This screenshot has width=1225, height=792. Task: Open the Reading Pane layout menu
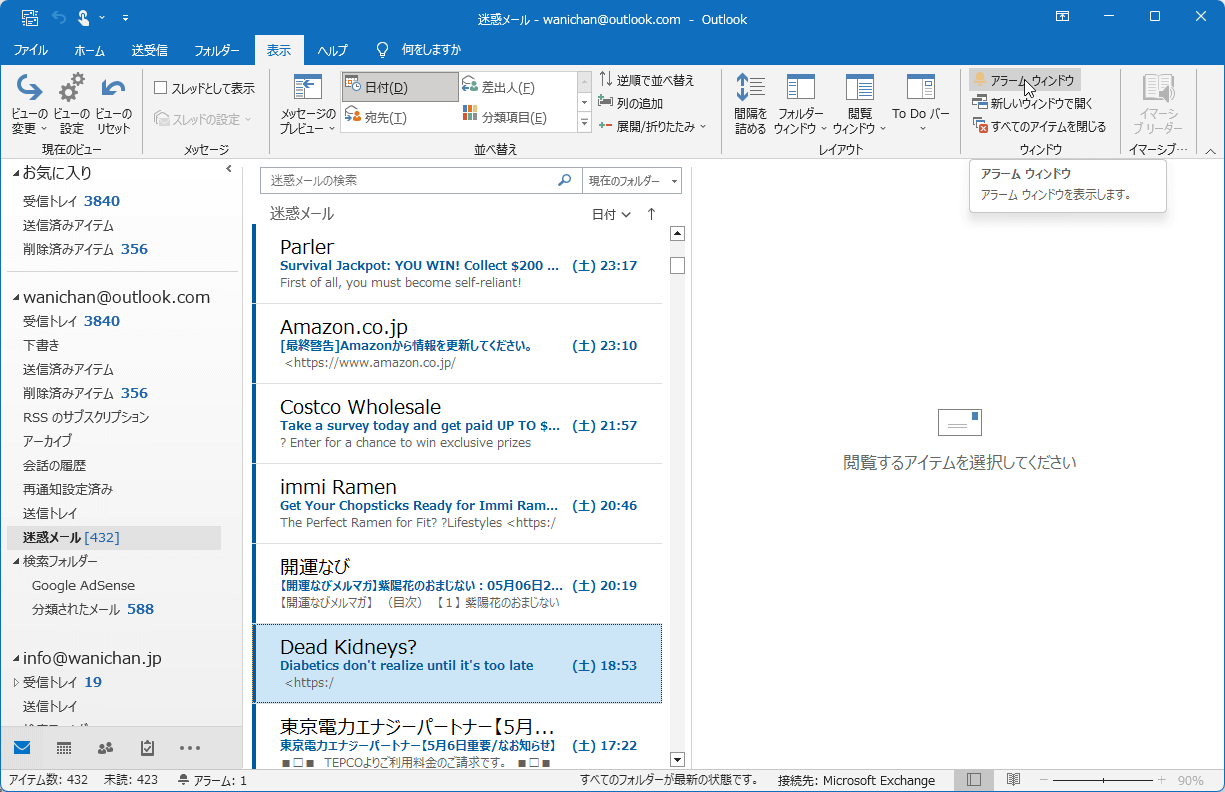point(859,104)
